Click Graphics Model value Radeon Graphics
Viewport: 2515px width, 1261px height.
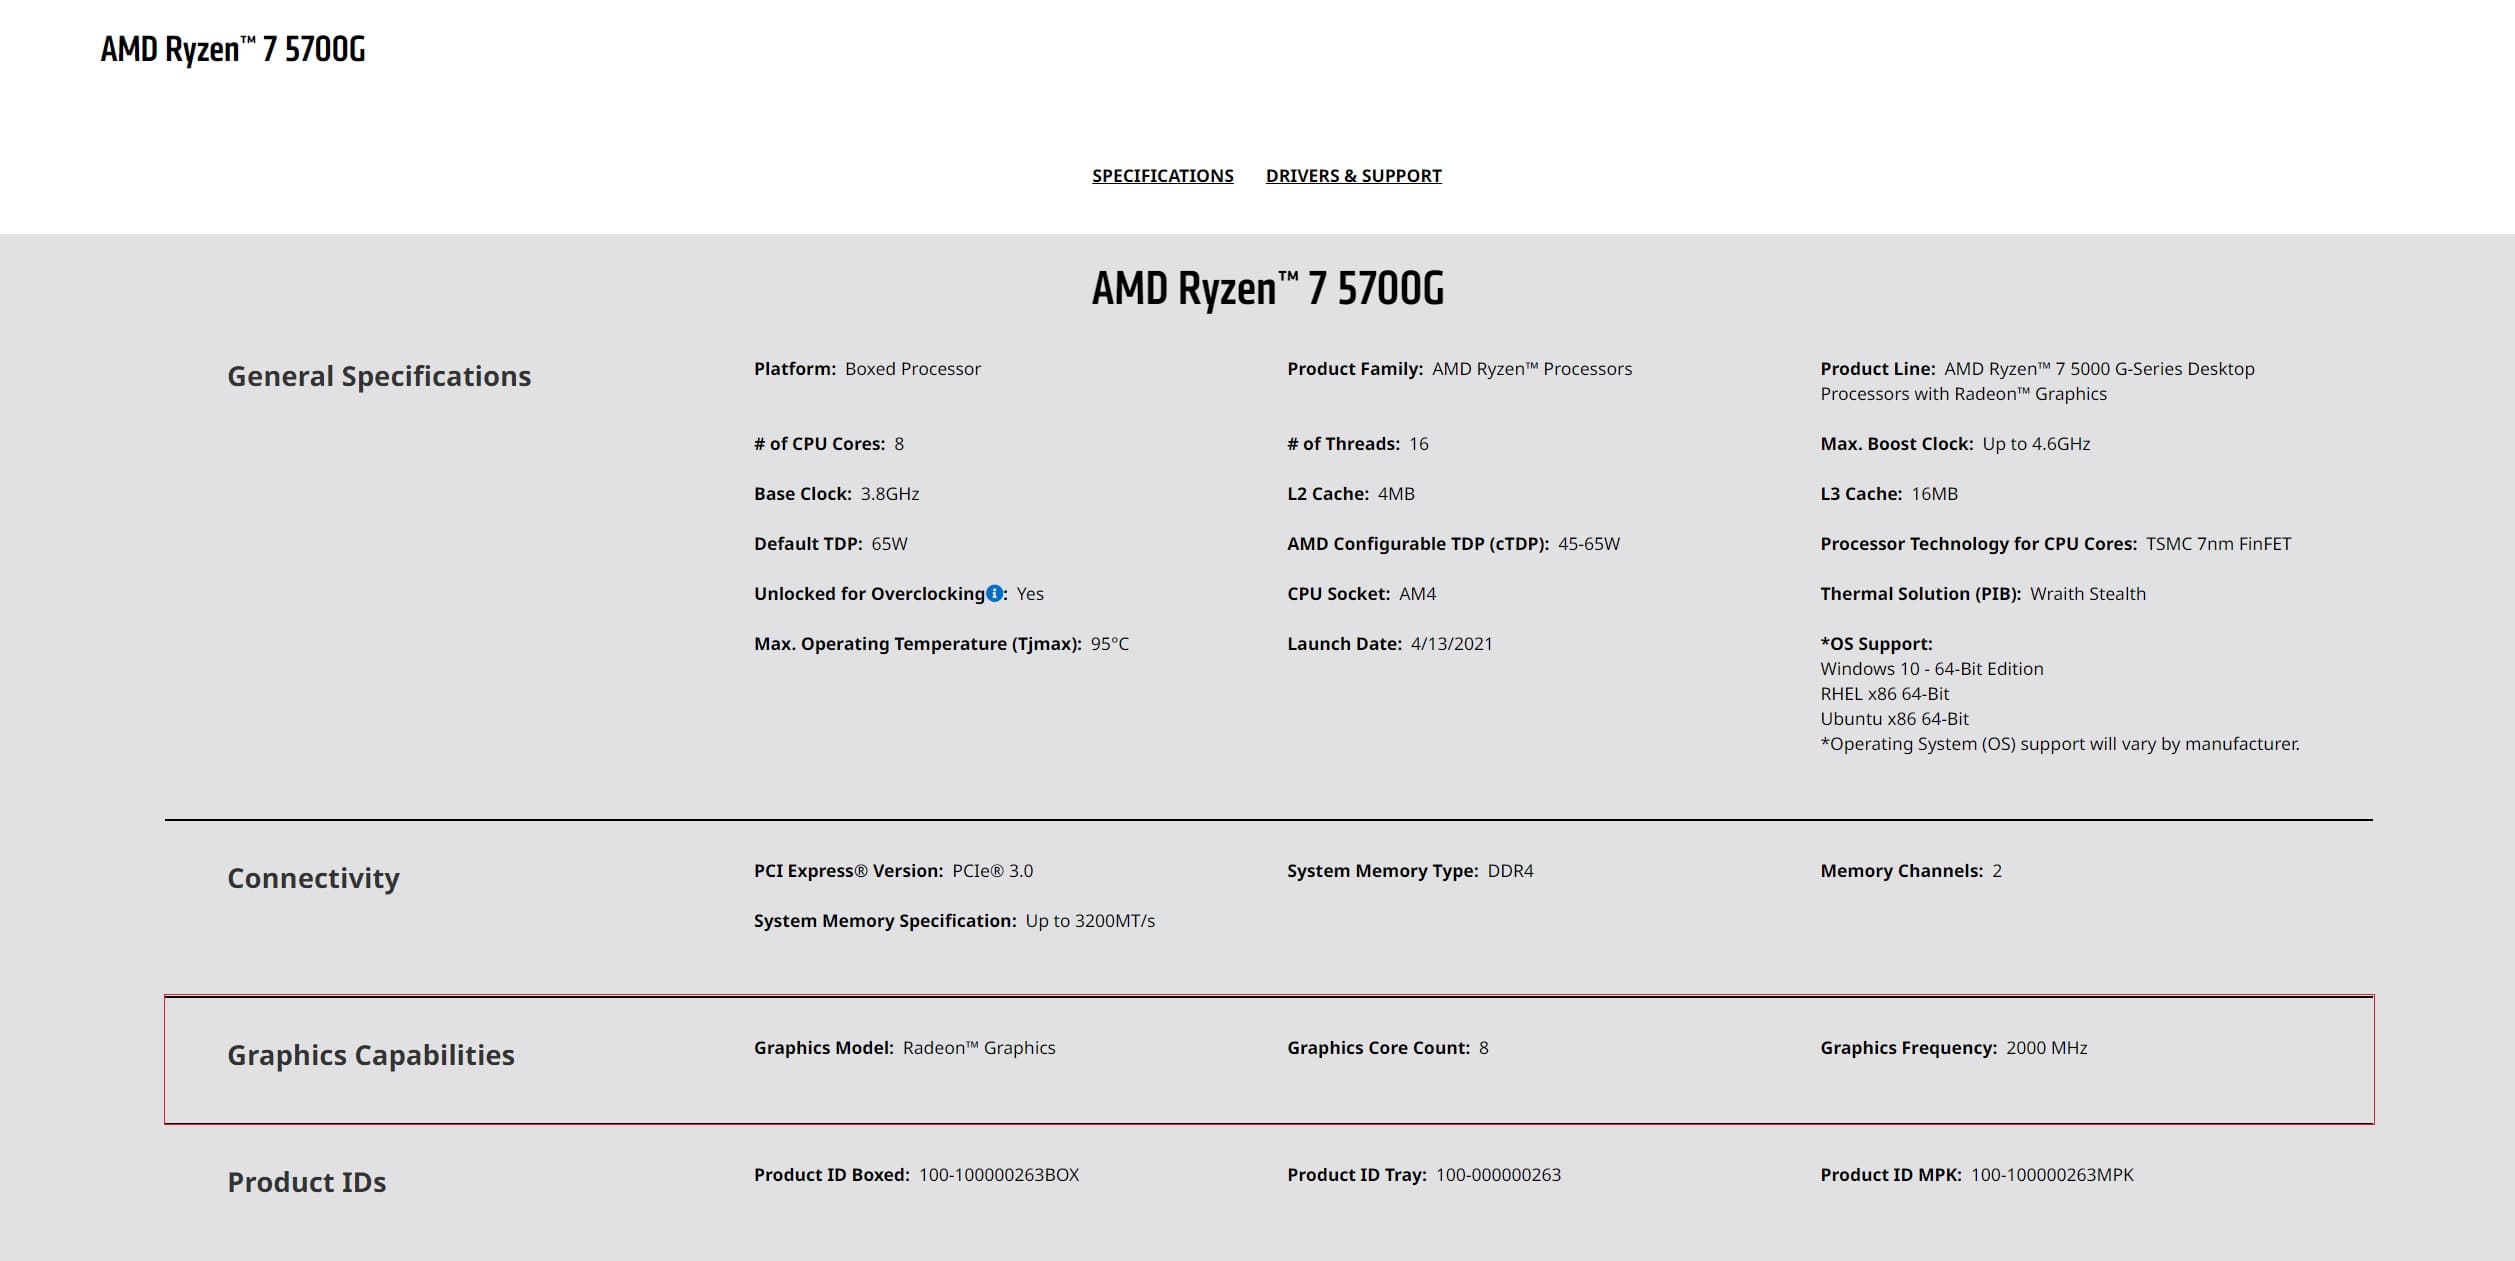coord(979,1048)
